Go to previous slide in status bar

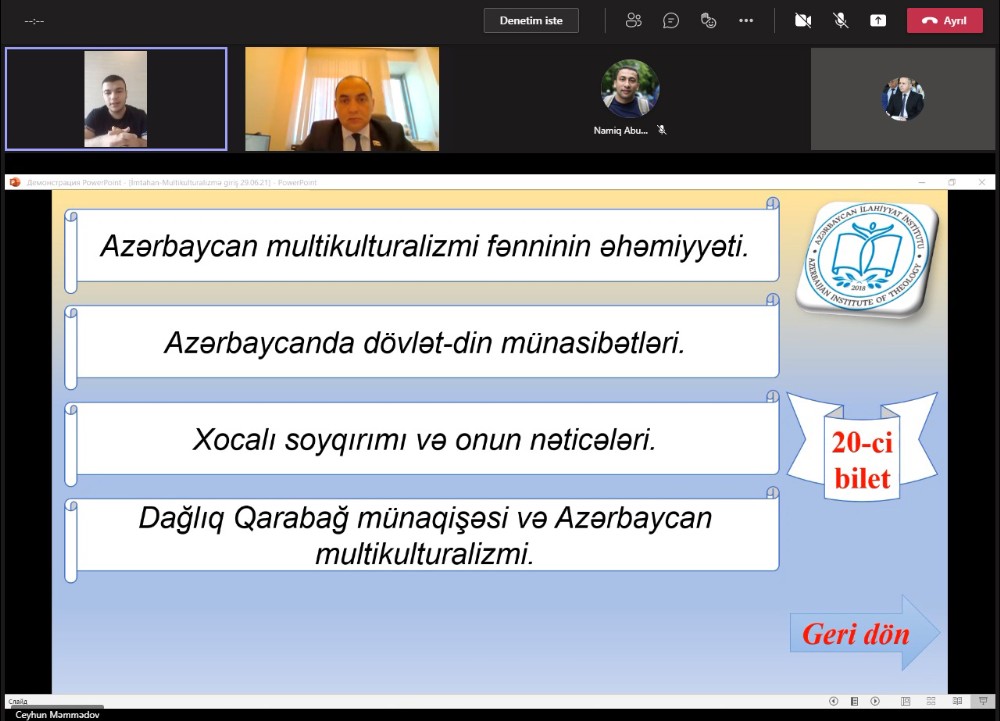tap(833, 701)
